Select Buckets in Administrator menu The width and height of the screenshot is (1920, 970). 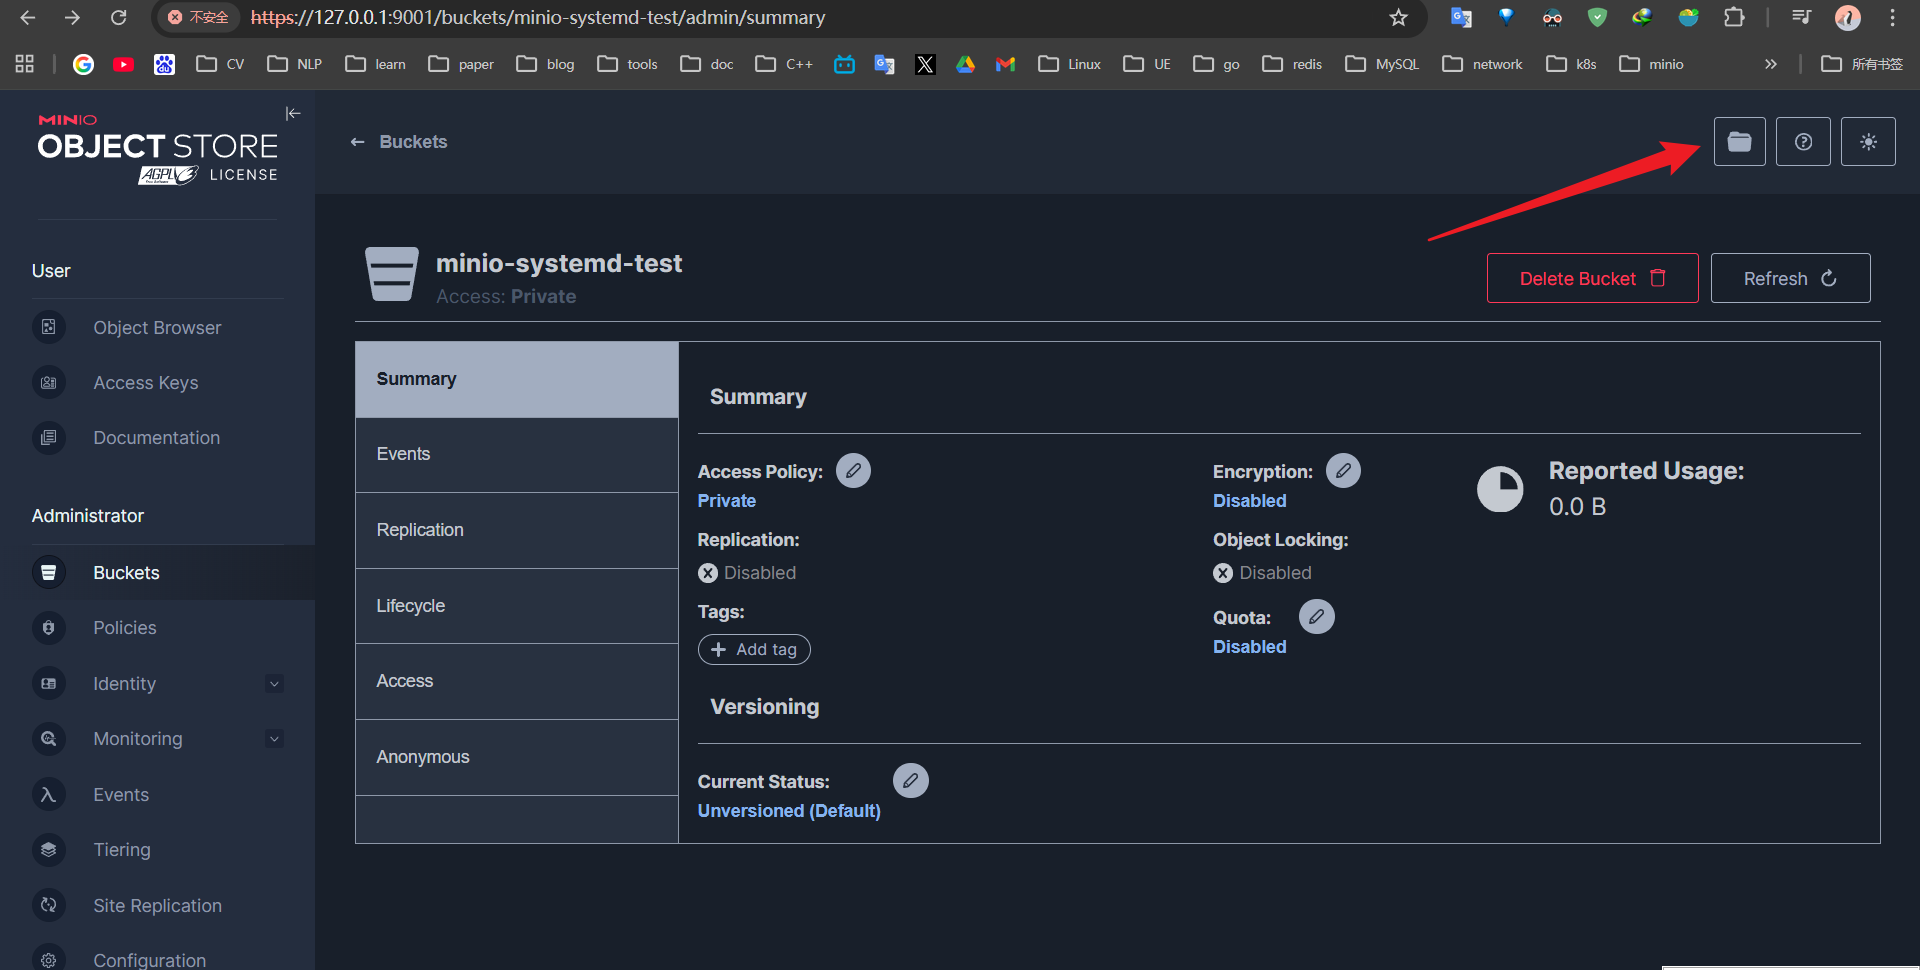pyautogui.click(x=157, y=573)
